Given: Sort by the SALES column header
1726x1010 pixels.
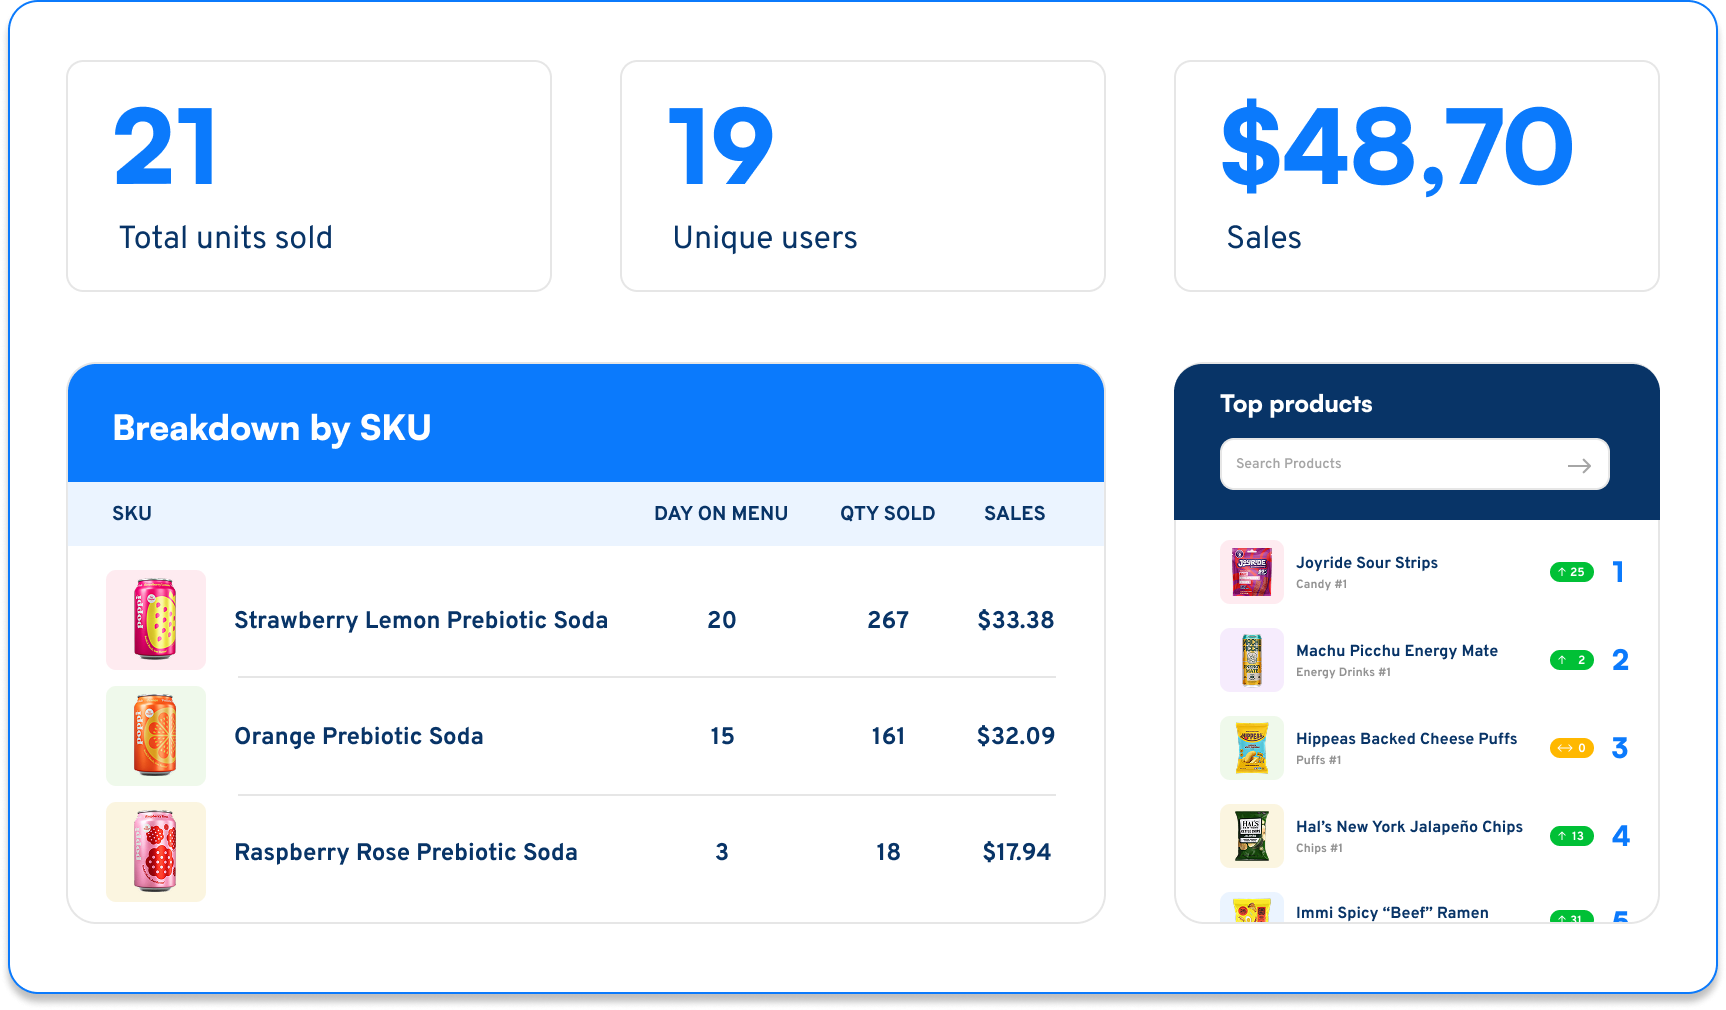Looking at the screenshot, I should click(1014, 513).
